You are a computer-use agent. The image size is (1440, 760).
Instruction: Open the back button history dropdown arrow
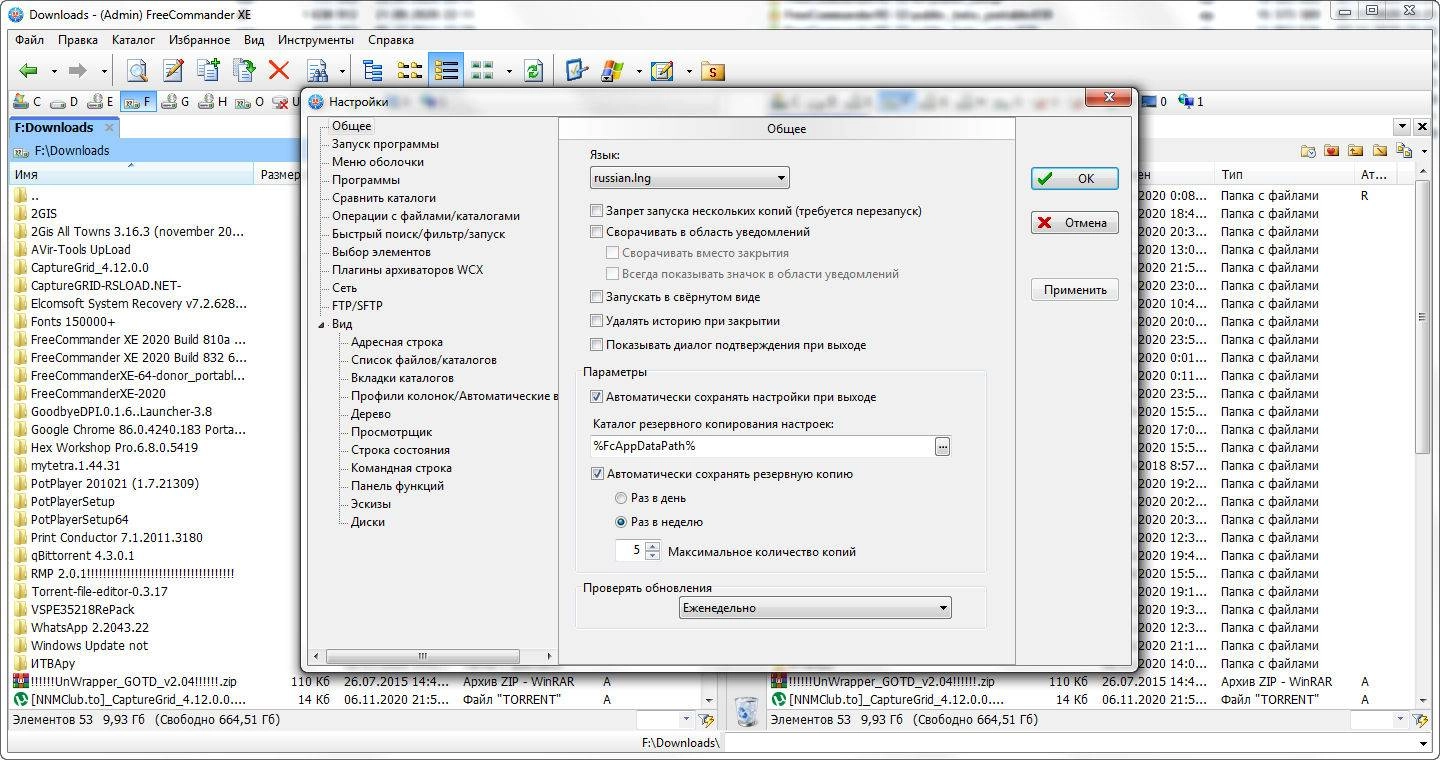click(54, 71)
